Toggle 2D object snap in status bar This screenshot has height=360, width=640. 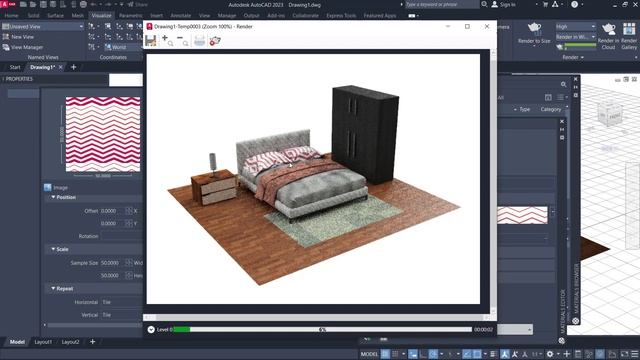point(477,354)
